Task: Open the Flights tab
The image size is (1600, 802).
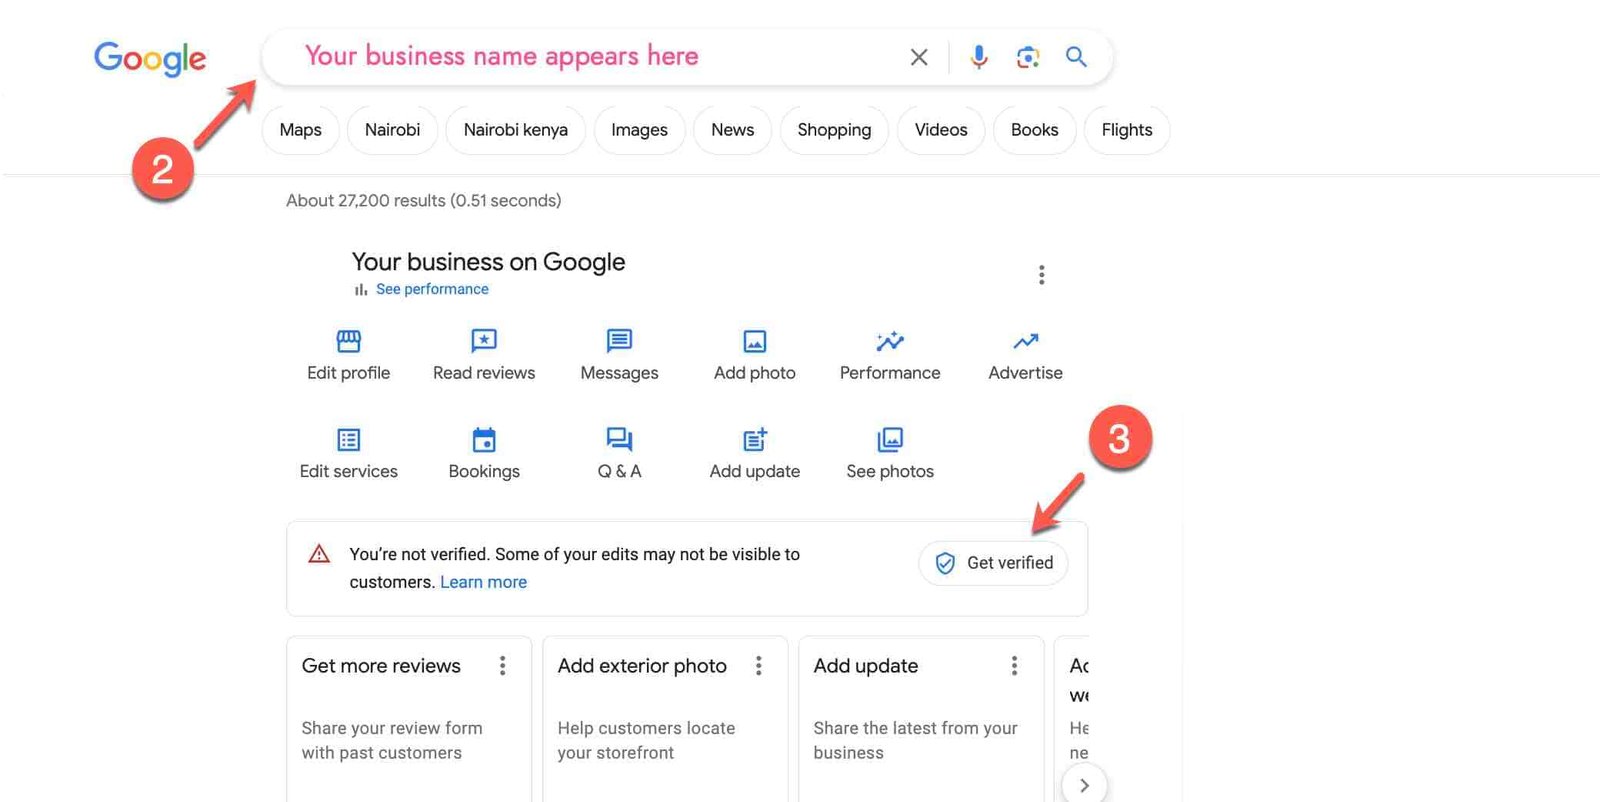Action: point(1127,130)
